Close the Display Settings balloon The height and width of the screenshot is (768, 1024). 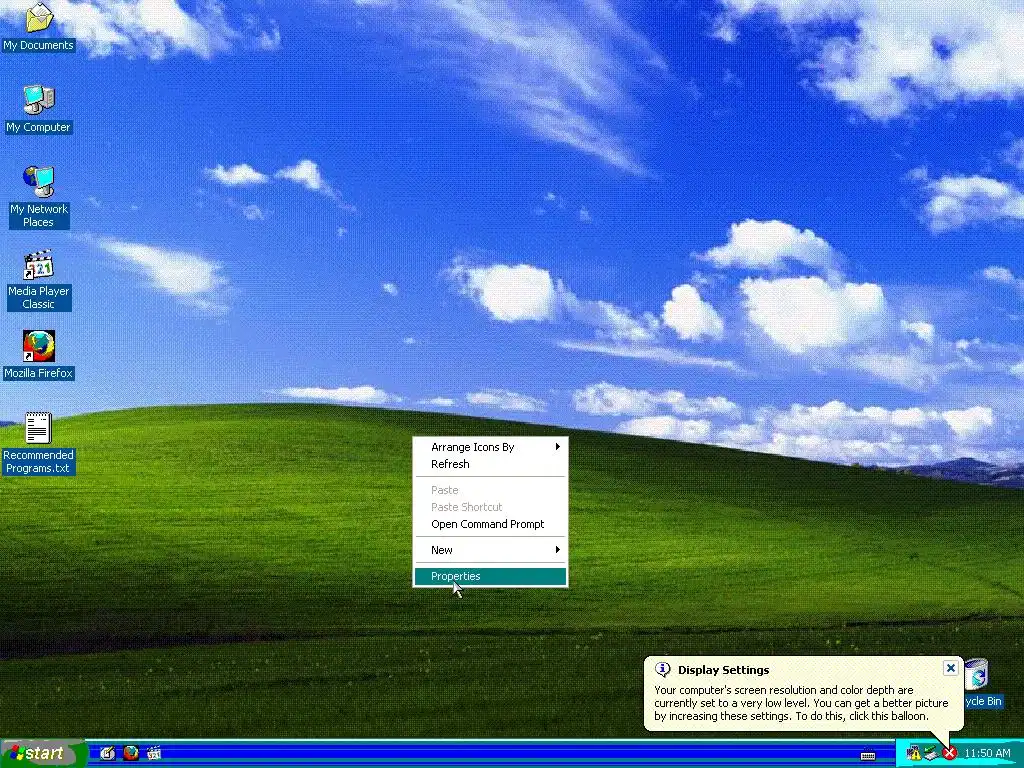[x=951, y=668]
